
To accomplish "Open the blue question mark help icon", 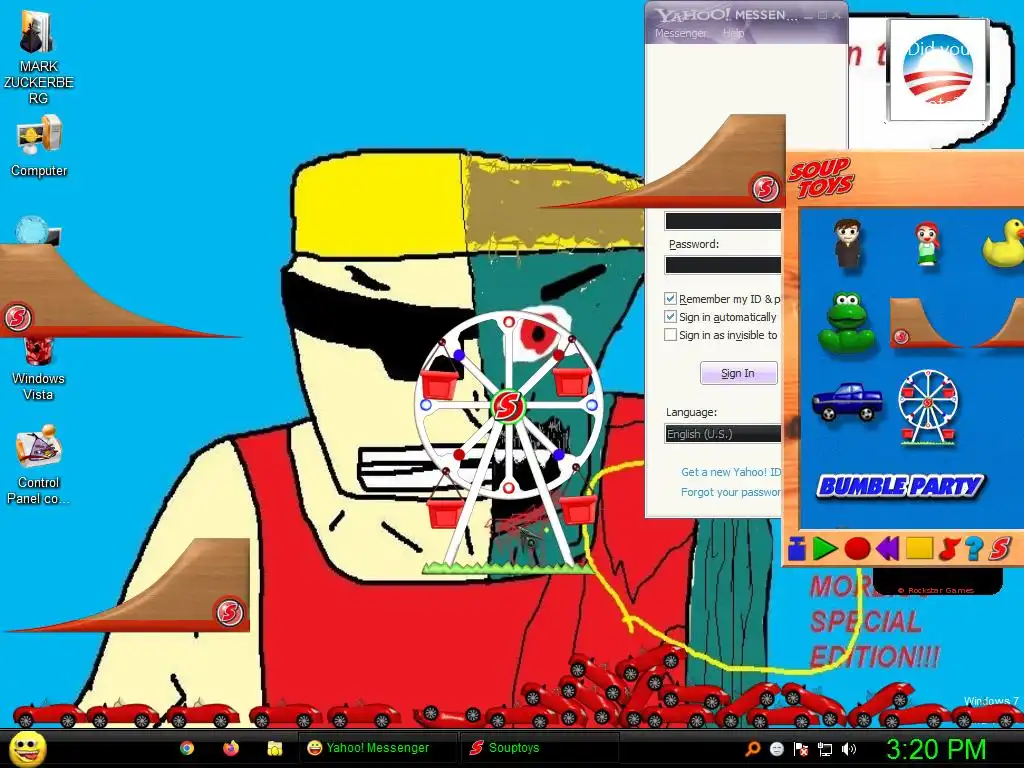I will (x=973, y=549).
